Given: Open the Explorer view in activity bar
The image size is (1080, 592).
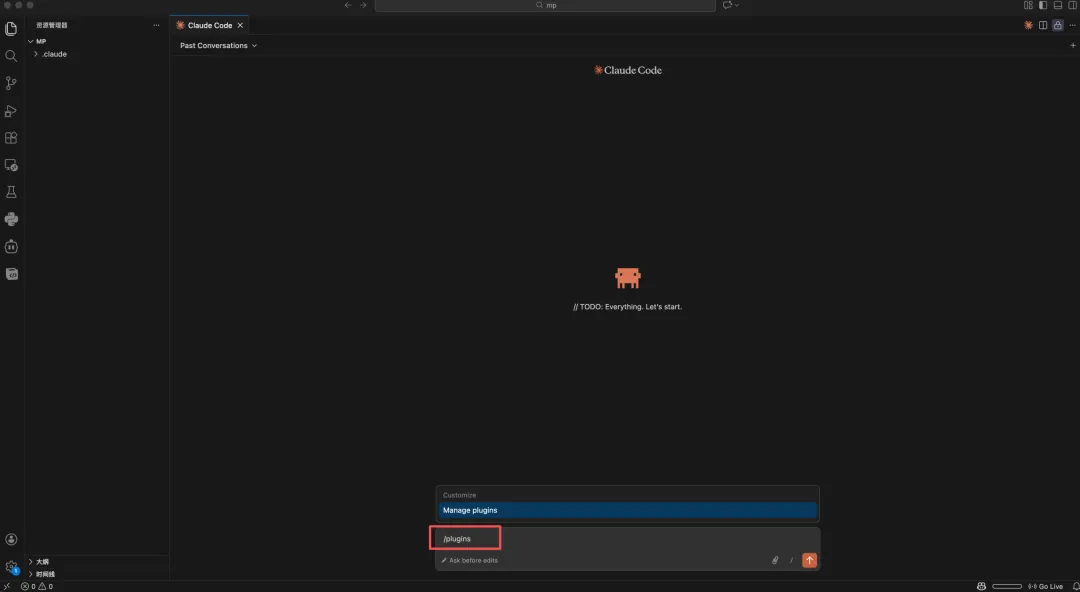Looking at the screenshot, I should click(11, 29).
